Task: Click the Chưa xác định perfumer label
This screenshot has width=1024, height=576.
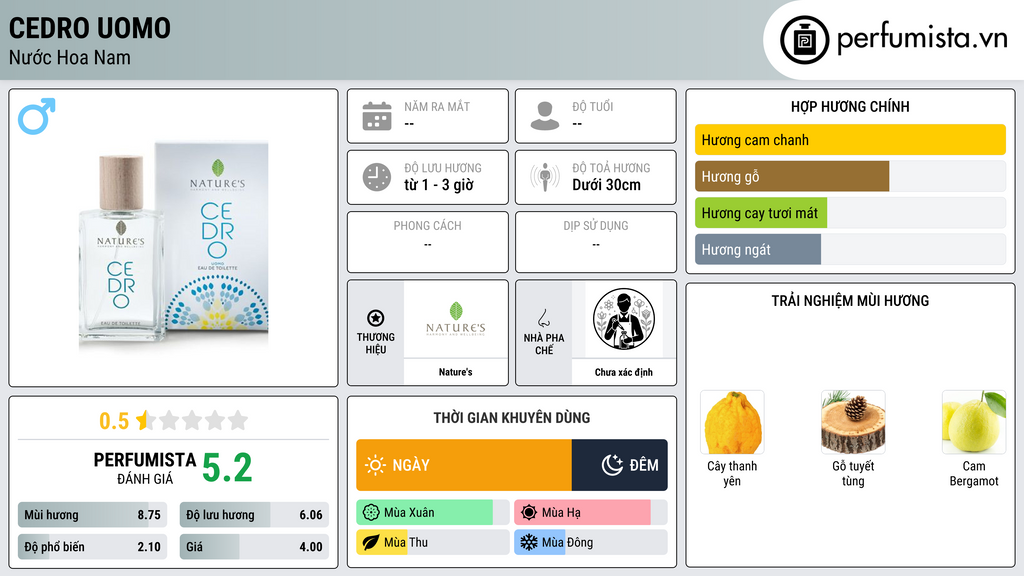Action: [624, 372]
